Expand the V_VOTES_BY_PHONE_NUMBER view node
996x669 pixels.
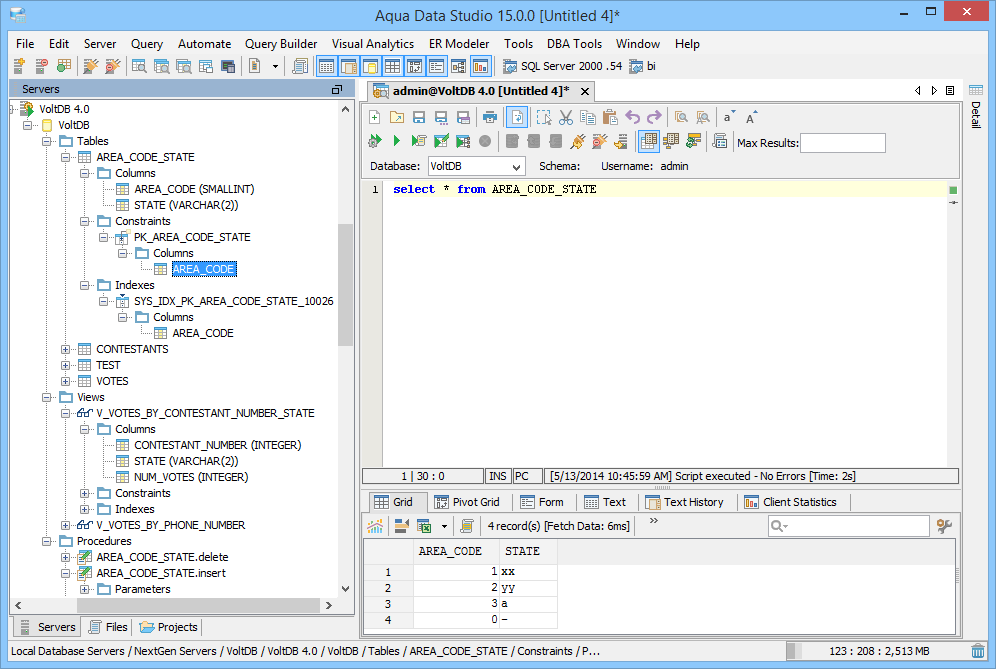point(65,525)
